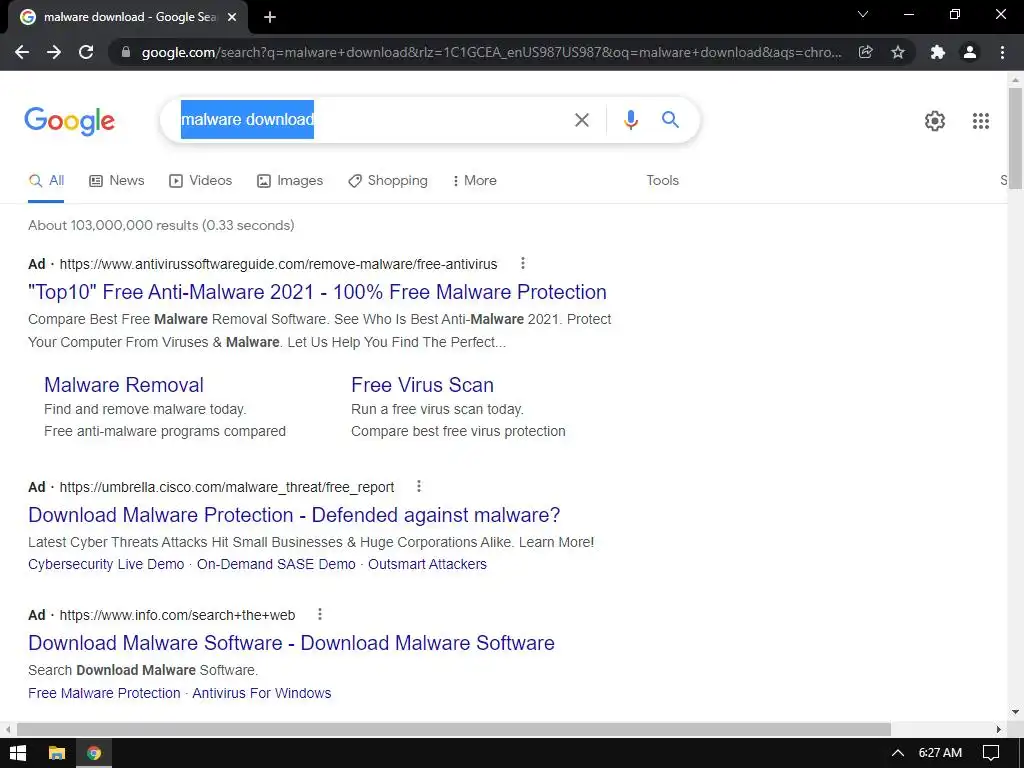Open Download Malware Software ad link
Screen dimensions: 1024x768
291,643
